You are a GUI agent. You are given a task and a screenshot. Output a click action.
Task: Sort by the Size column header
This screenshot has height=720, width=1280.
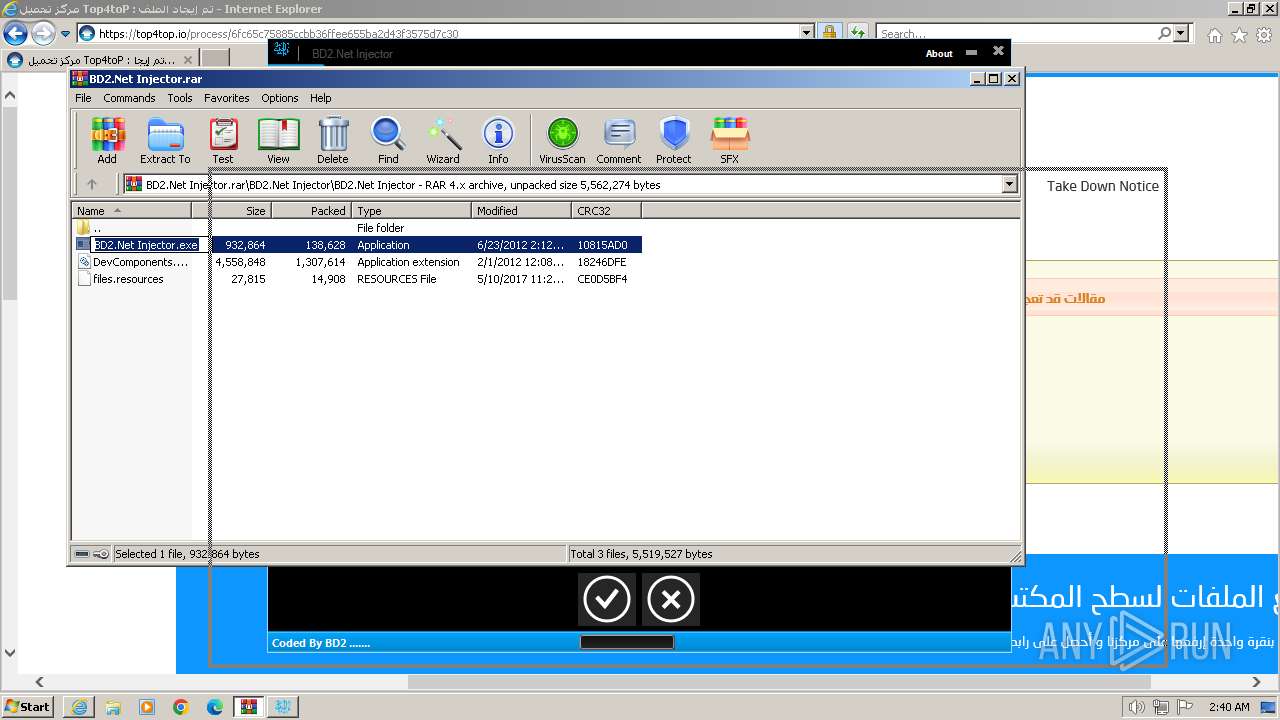point(231,211)
